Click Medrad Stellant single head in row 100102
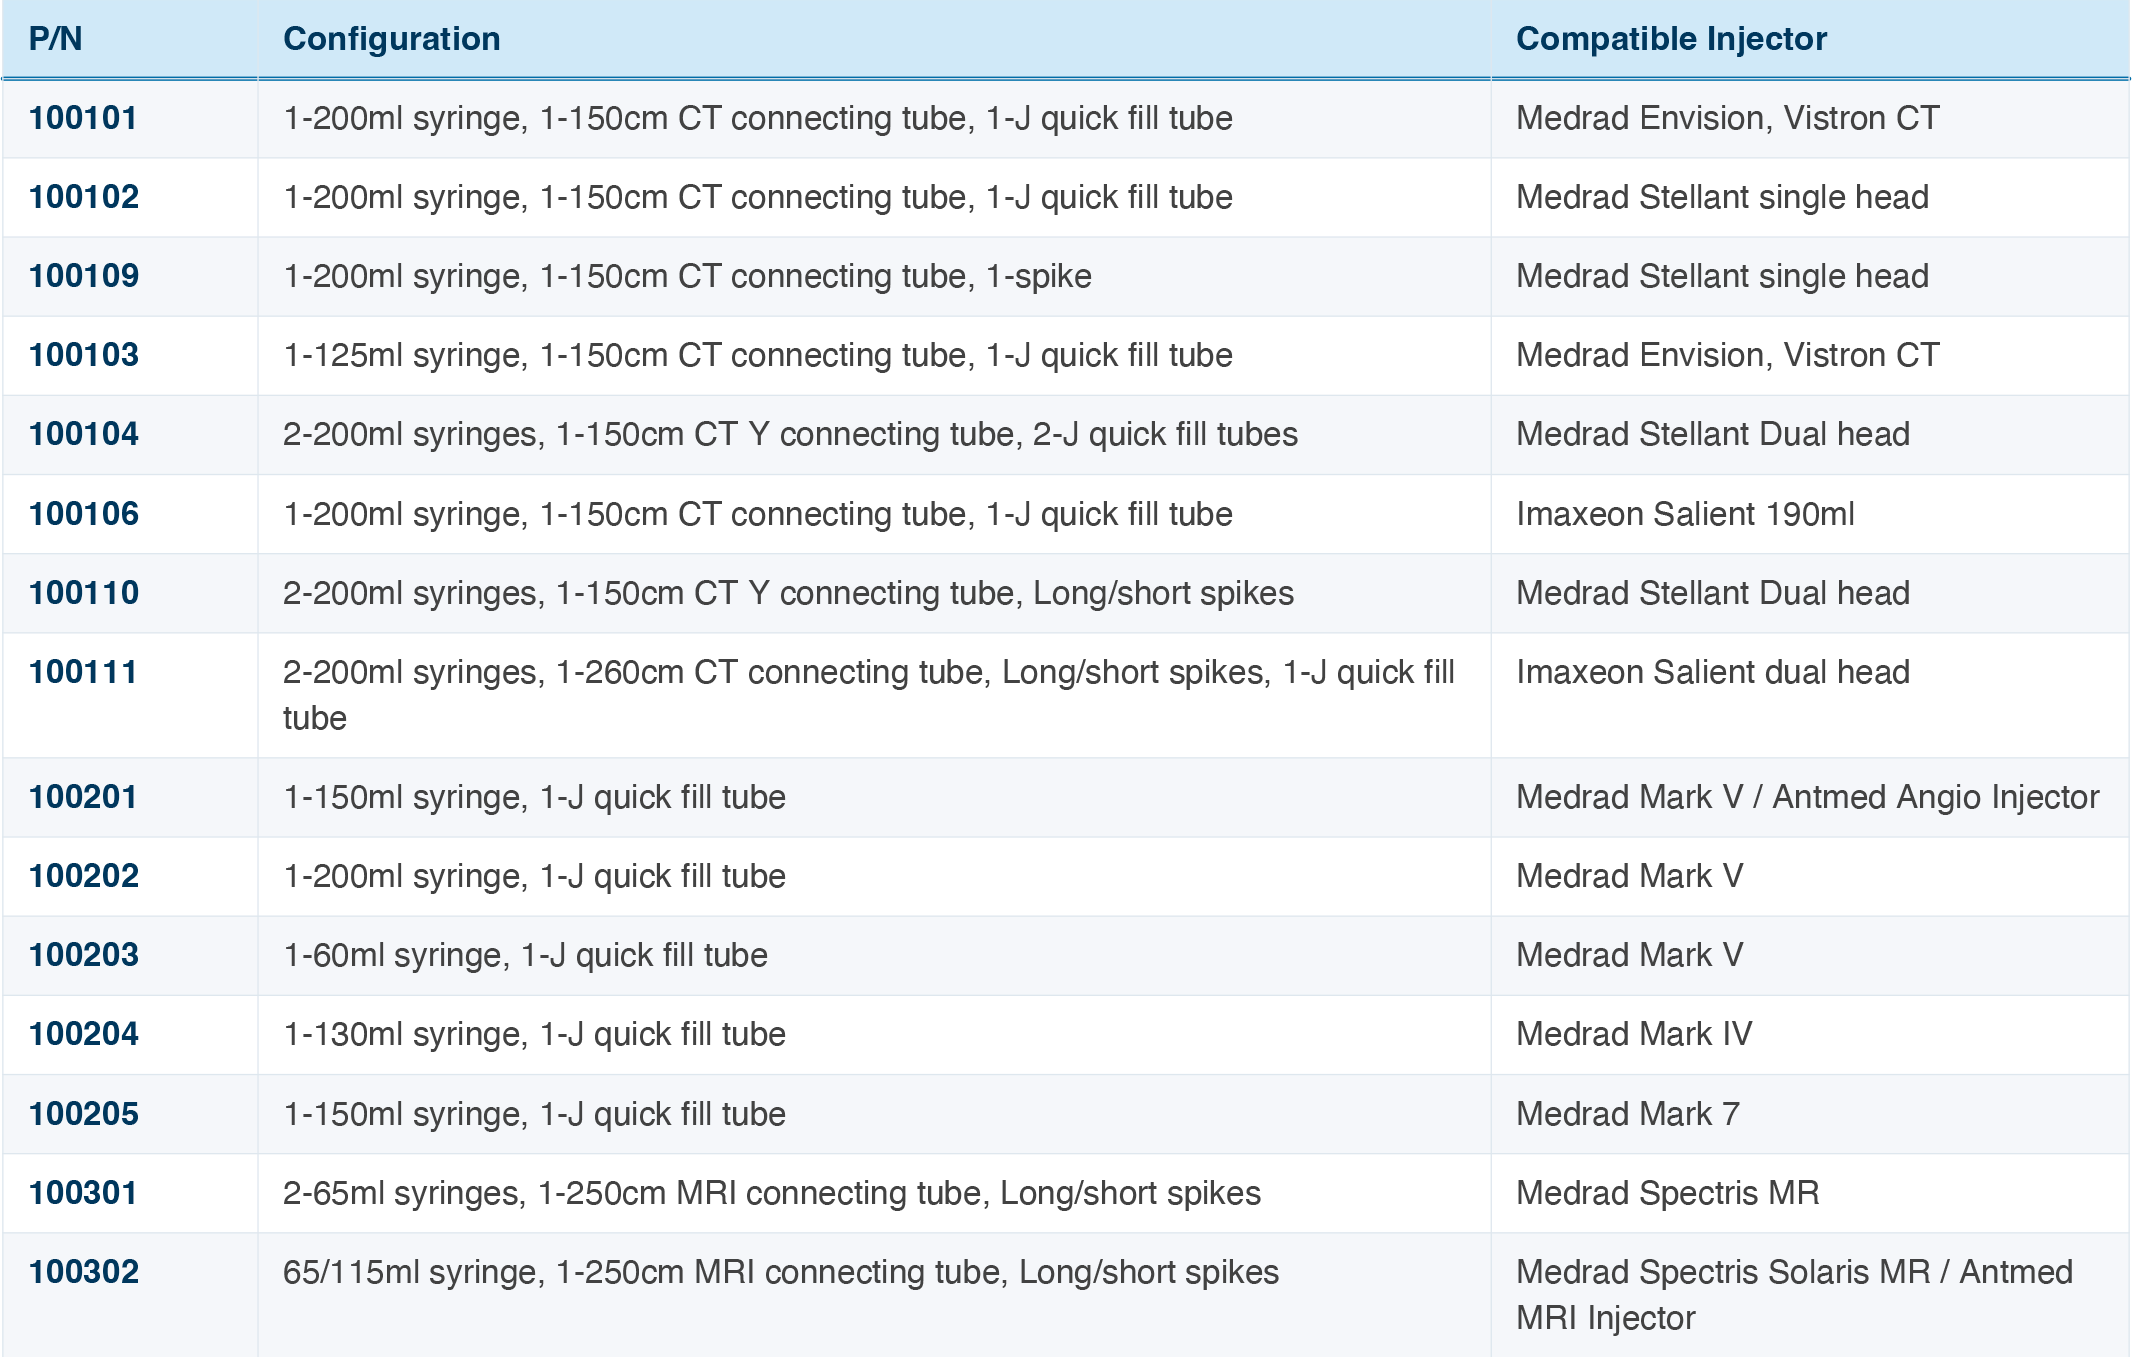This screenshot has height=1357, width=2132. (x=1722, y=197)
